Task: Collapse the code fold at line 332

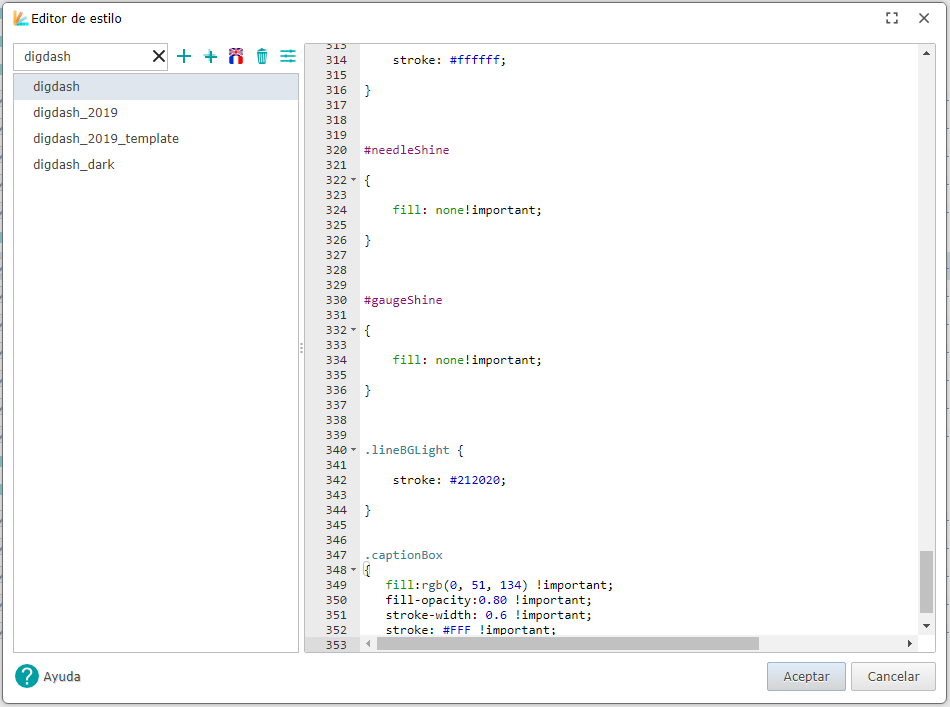Action: point(353,330)
